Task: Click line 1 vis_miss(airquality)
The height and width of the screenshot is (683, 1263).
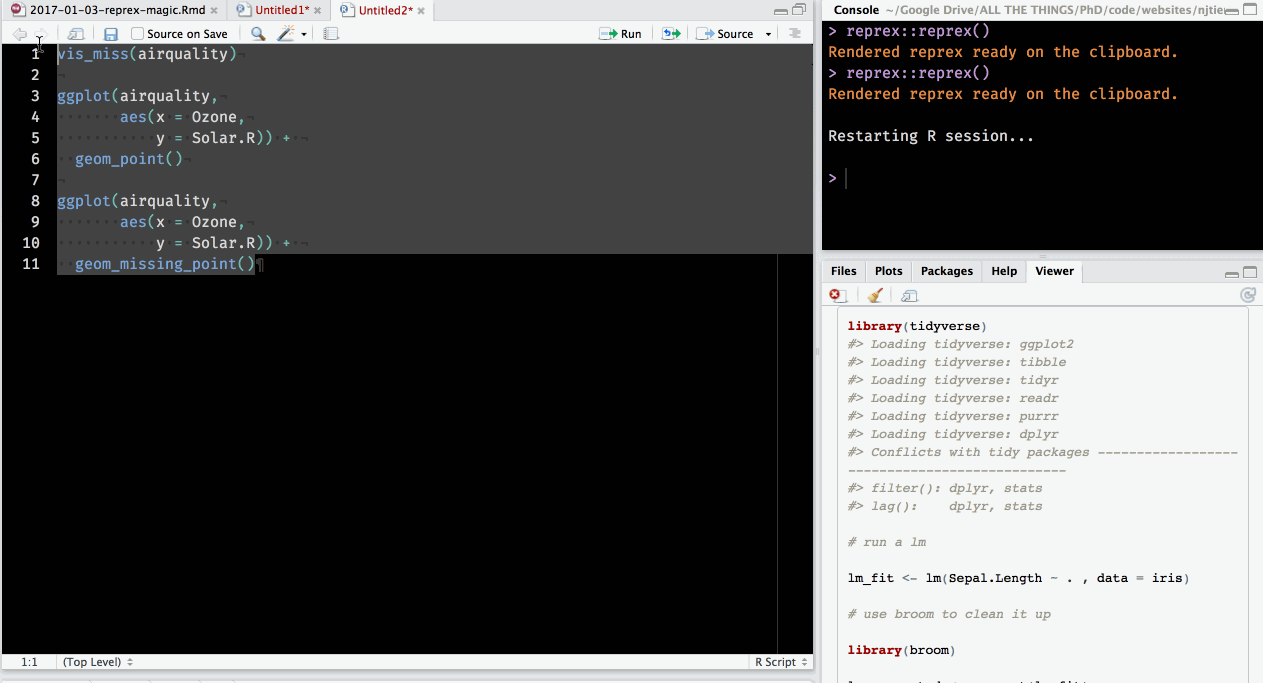Action: coord(147,54)
